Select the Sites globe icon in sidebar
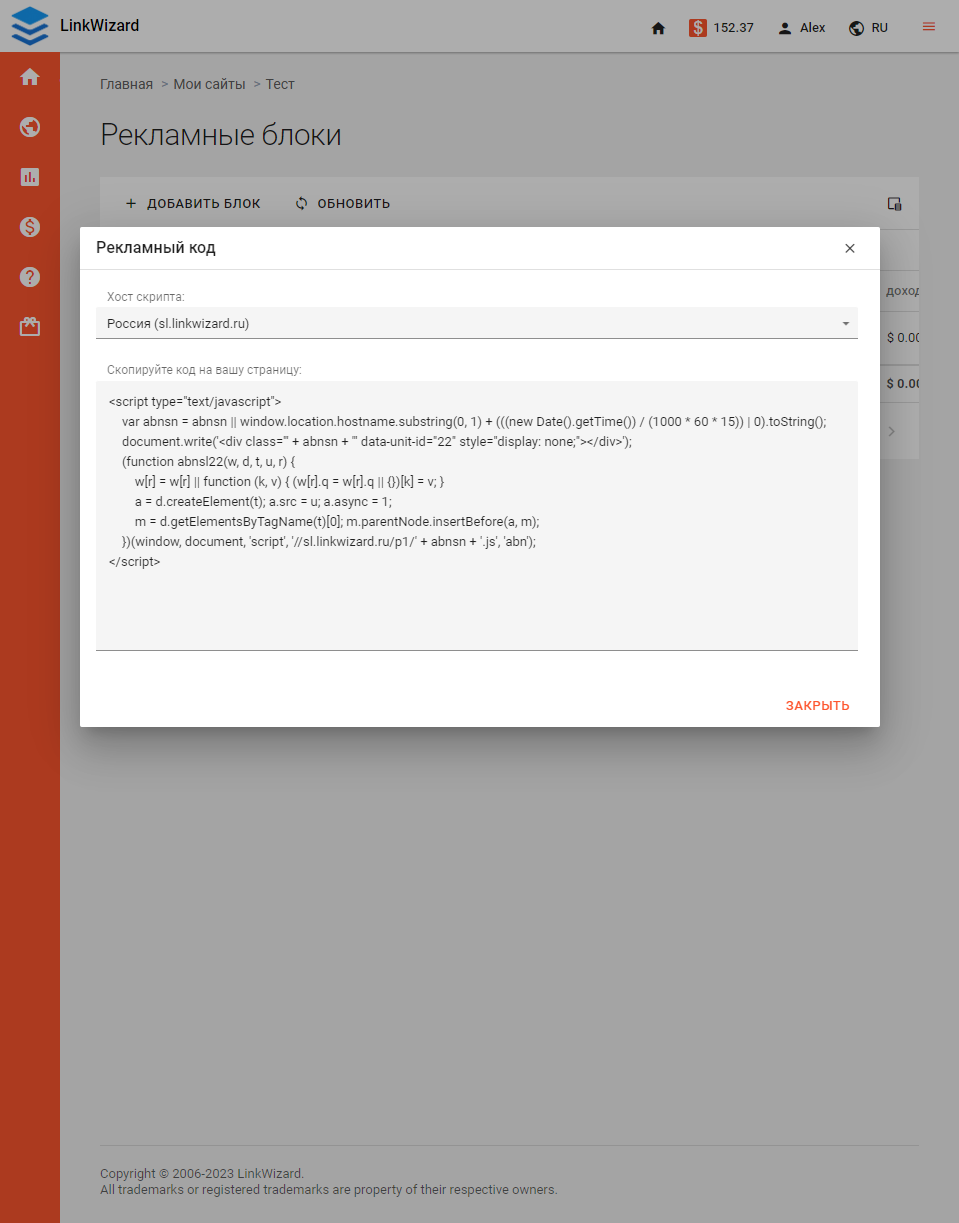The height and width of the screenshot is (1223, 959). click(x=30, y=127)
